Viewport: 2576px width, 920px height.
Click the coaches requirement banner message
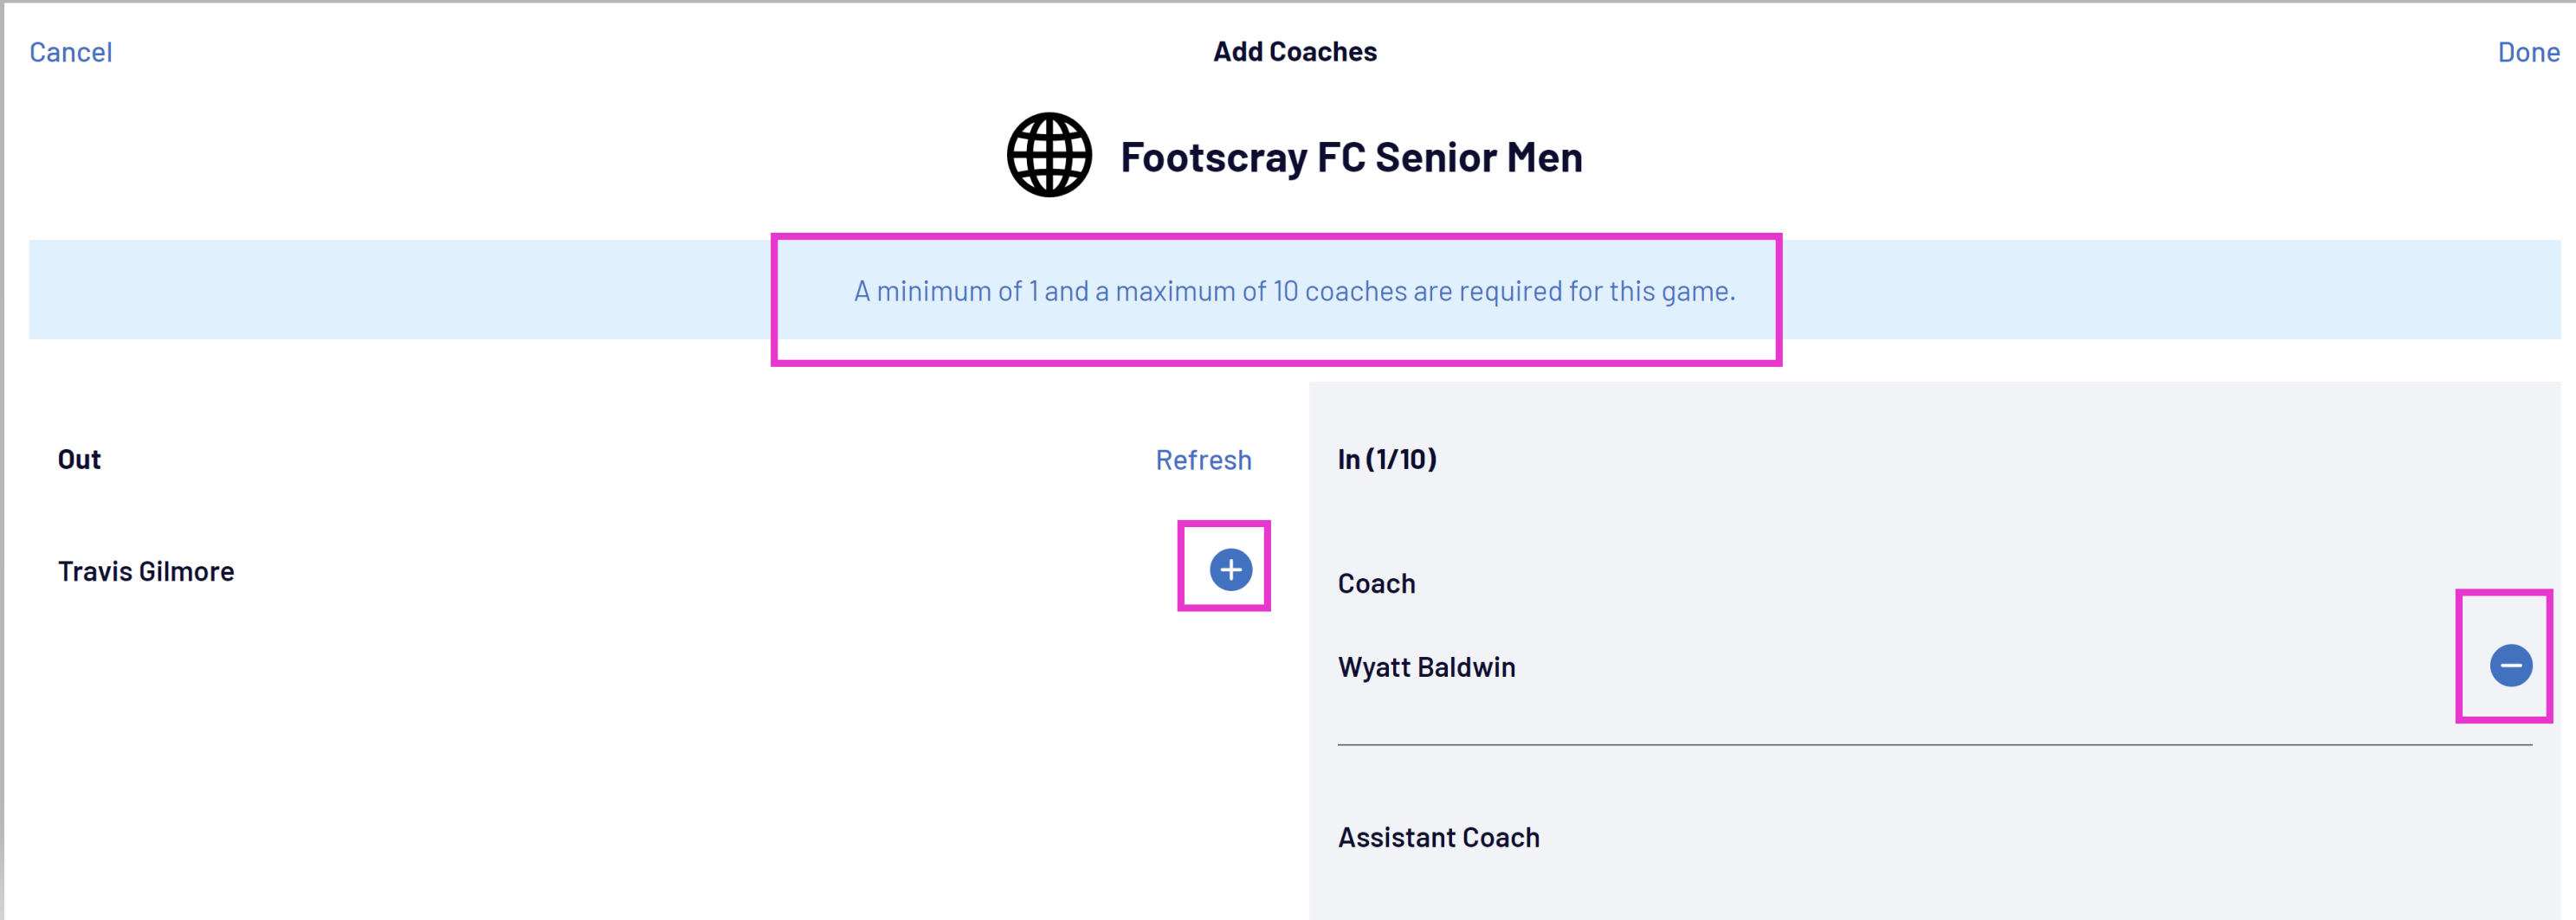pos(1294,291)
